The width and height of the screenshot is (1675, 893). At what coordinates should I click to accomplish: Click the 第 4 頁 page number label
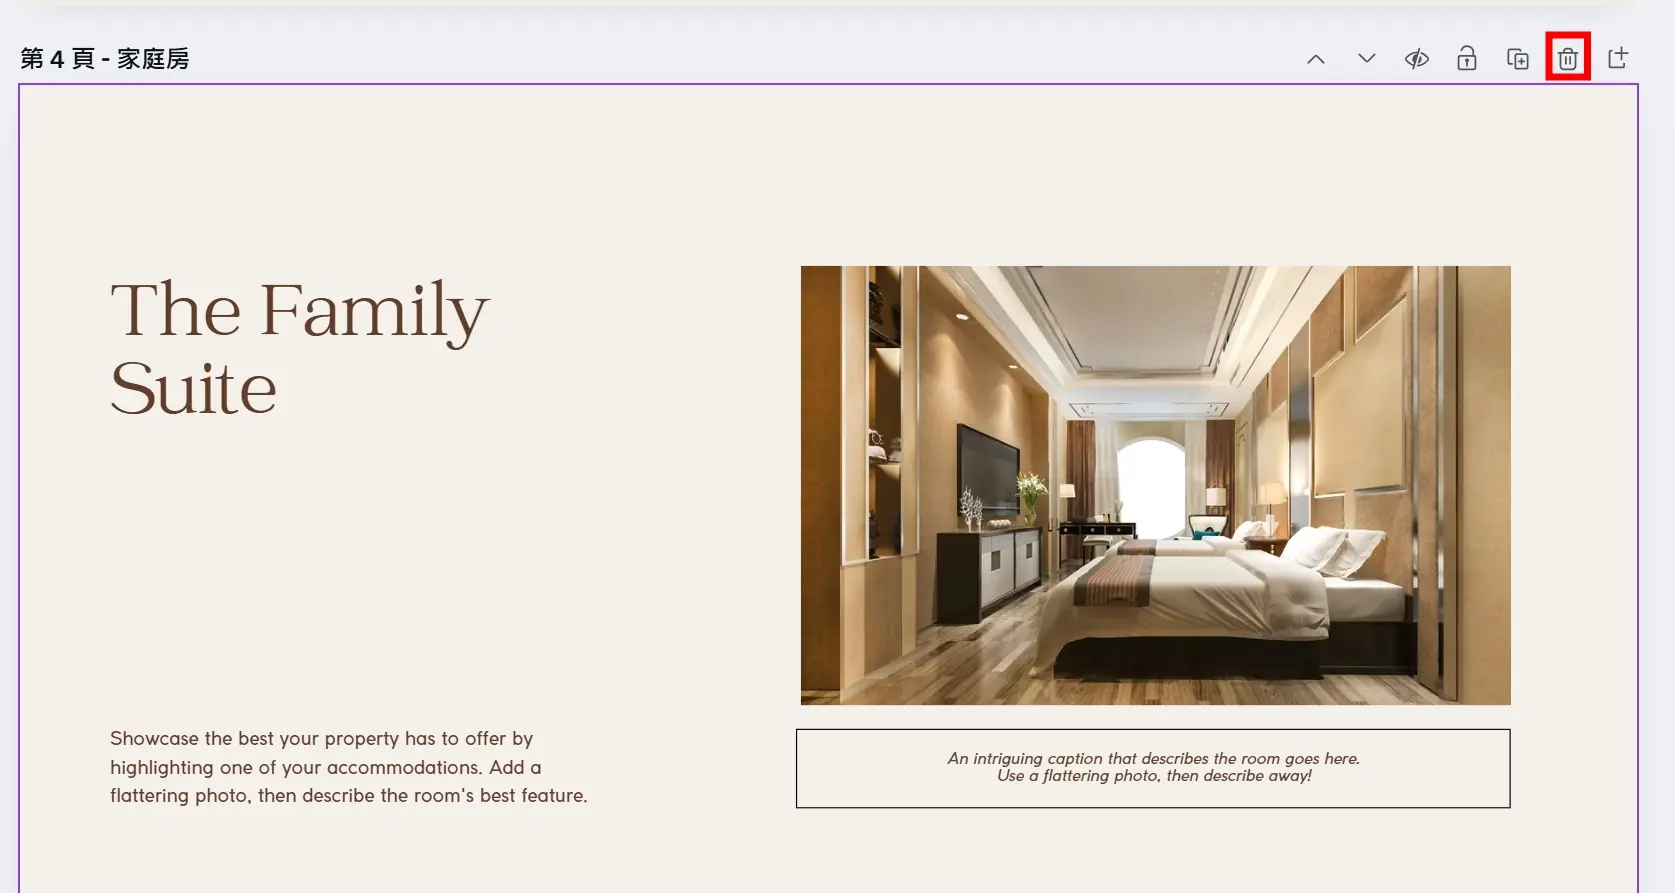[57, 59]
